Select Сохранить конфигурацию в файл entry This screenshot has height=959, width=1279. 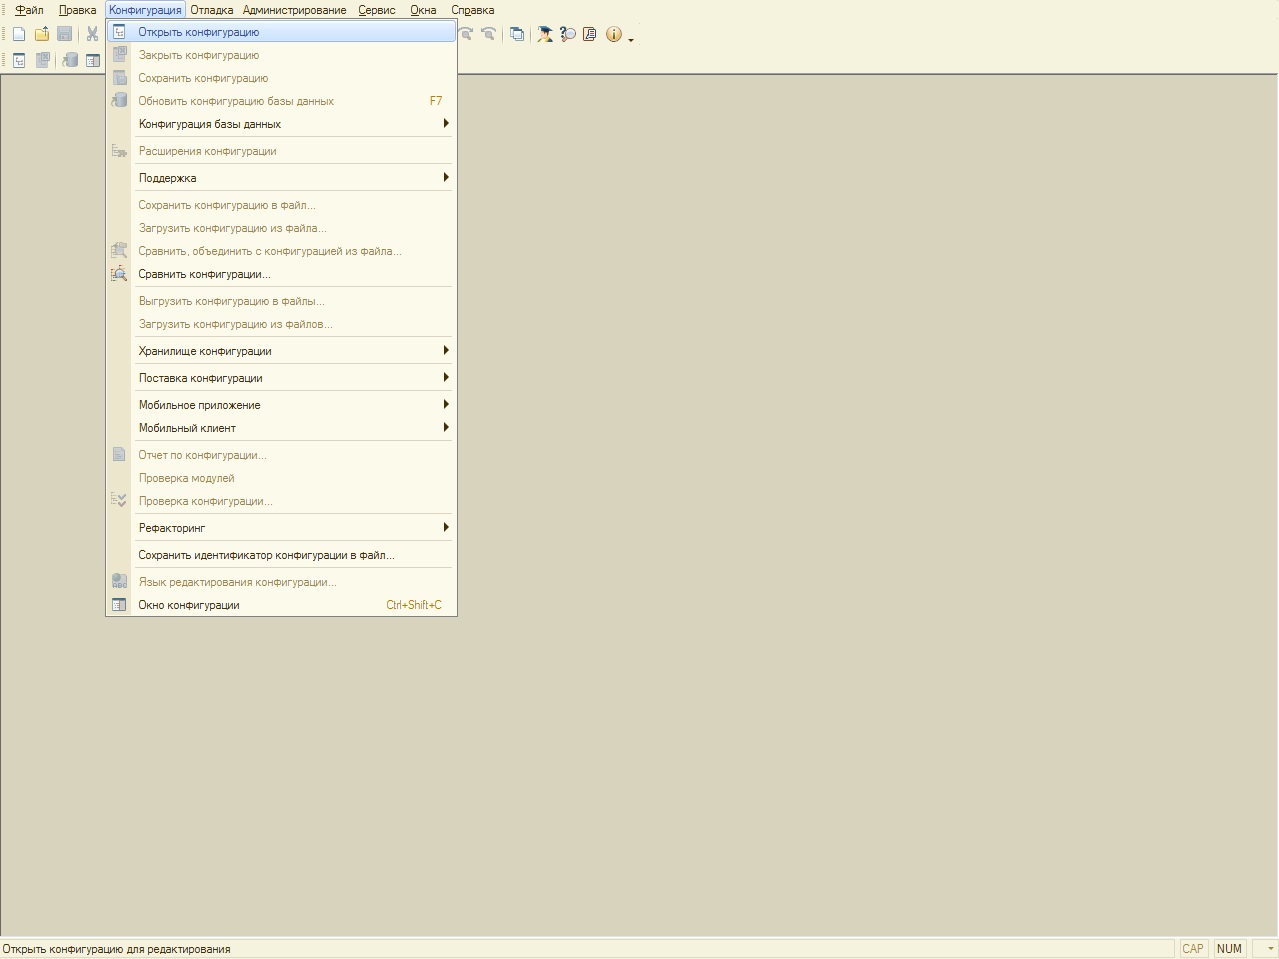[x=281, y=205]
